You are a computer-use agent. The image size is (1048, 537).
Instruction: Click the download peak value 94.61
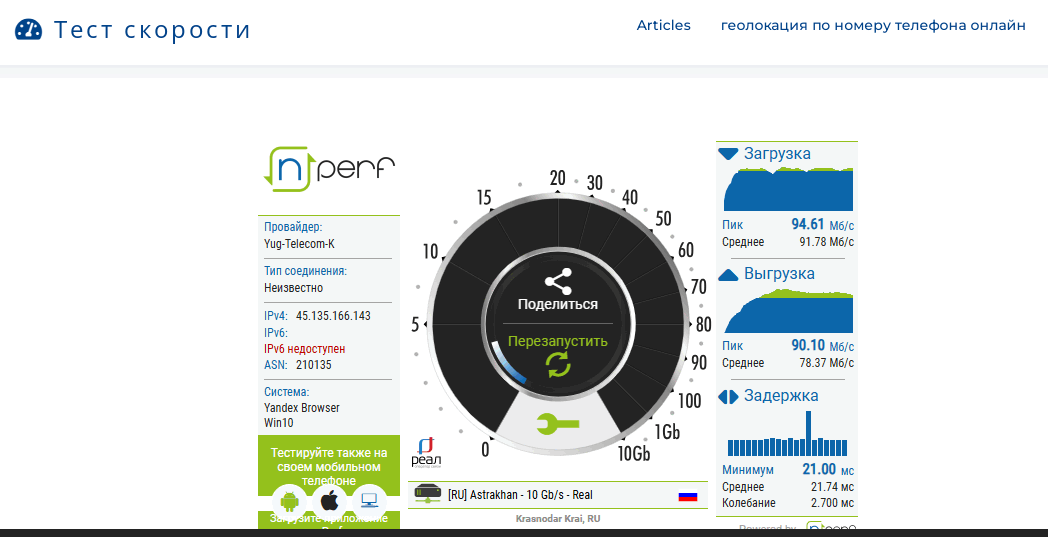tap(808, 224)
